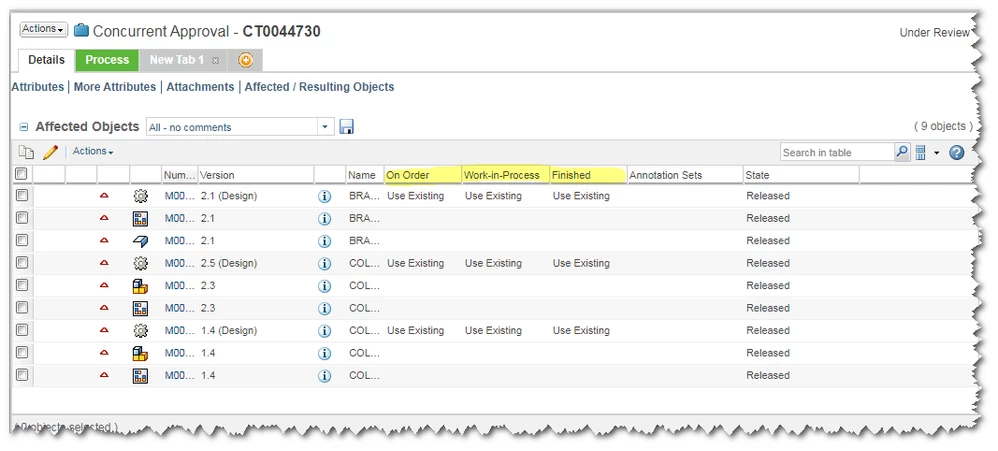The image size is (998, 451).
Task: Sort by the Name column header
Action: (x=365, y=175)
